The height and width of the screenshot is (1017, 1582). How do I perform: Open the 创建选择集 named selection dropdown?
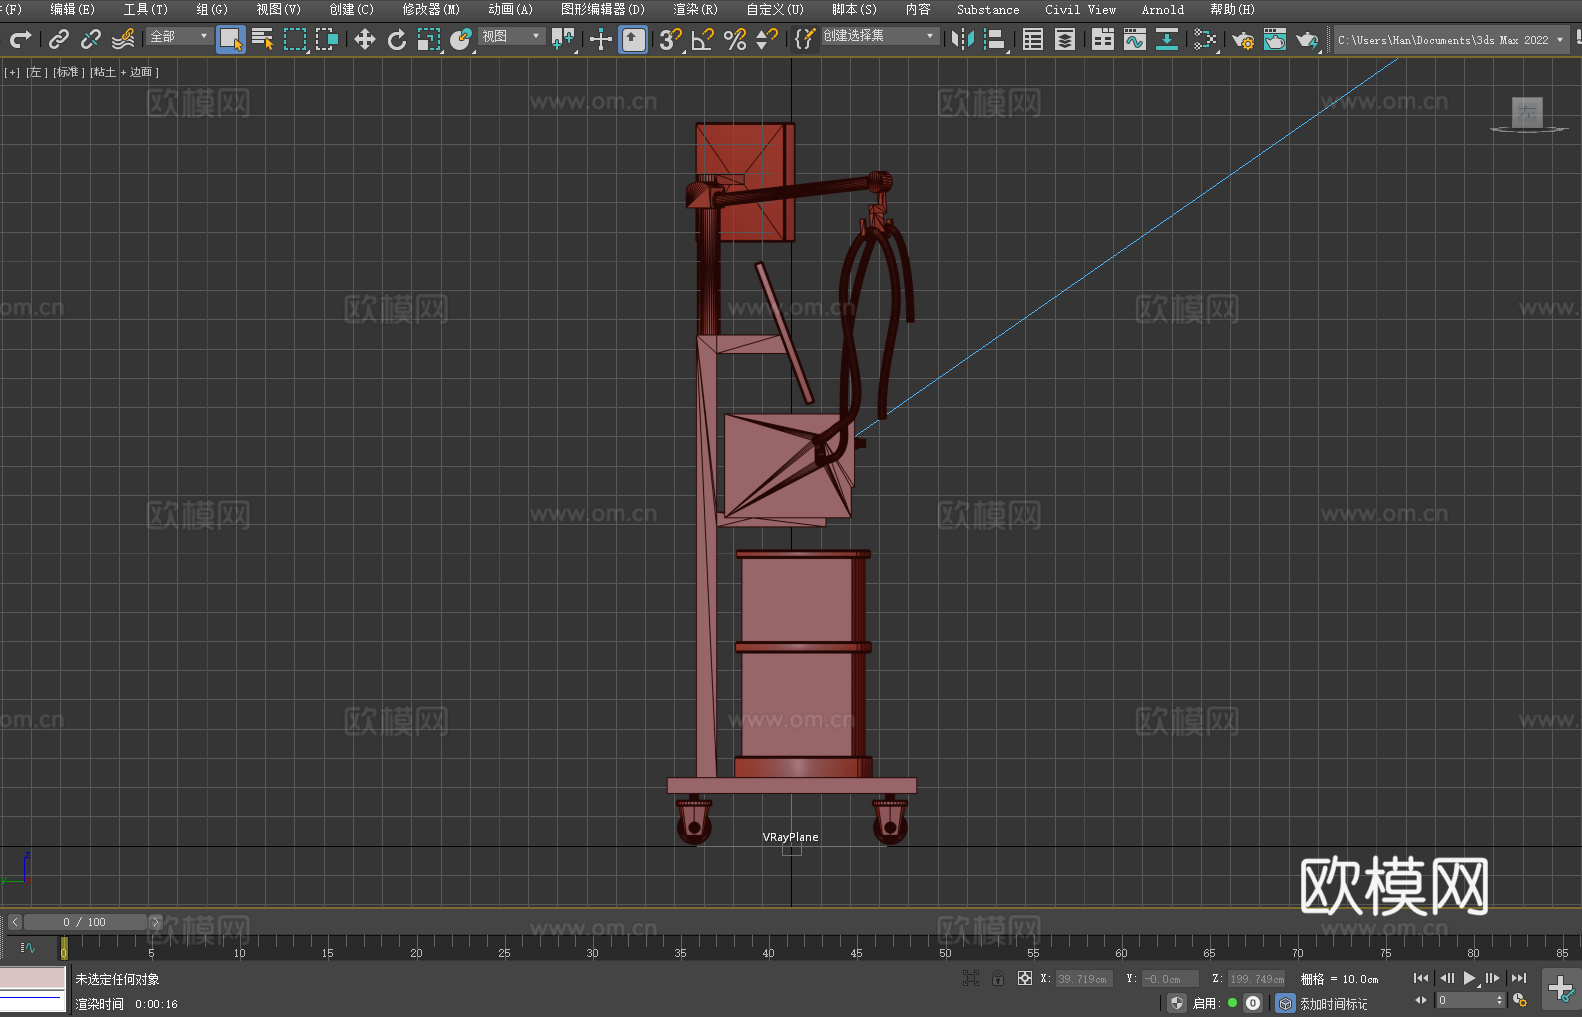(x=879, y=36)
